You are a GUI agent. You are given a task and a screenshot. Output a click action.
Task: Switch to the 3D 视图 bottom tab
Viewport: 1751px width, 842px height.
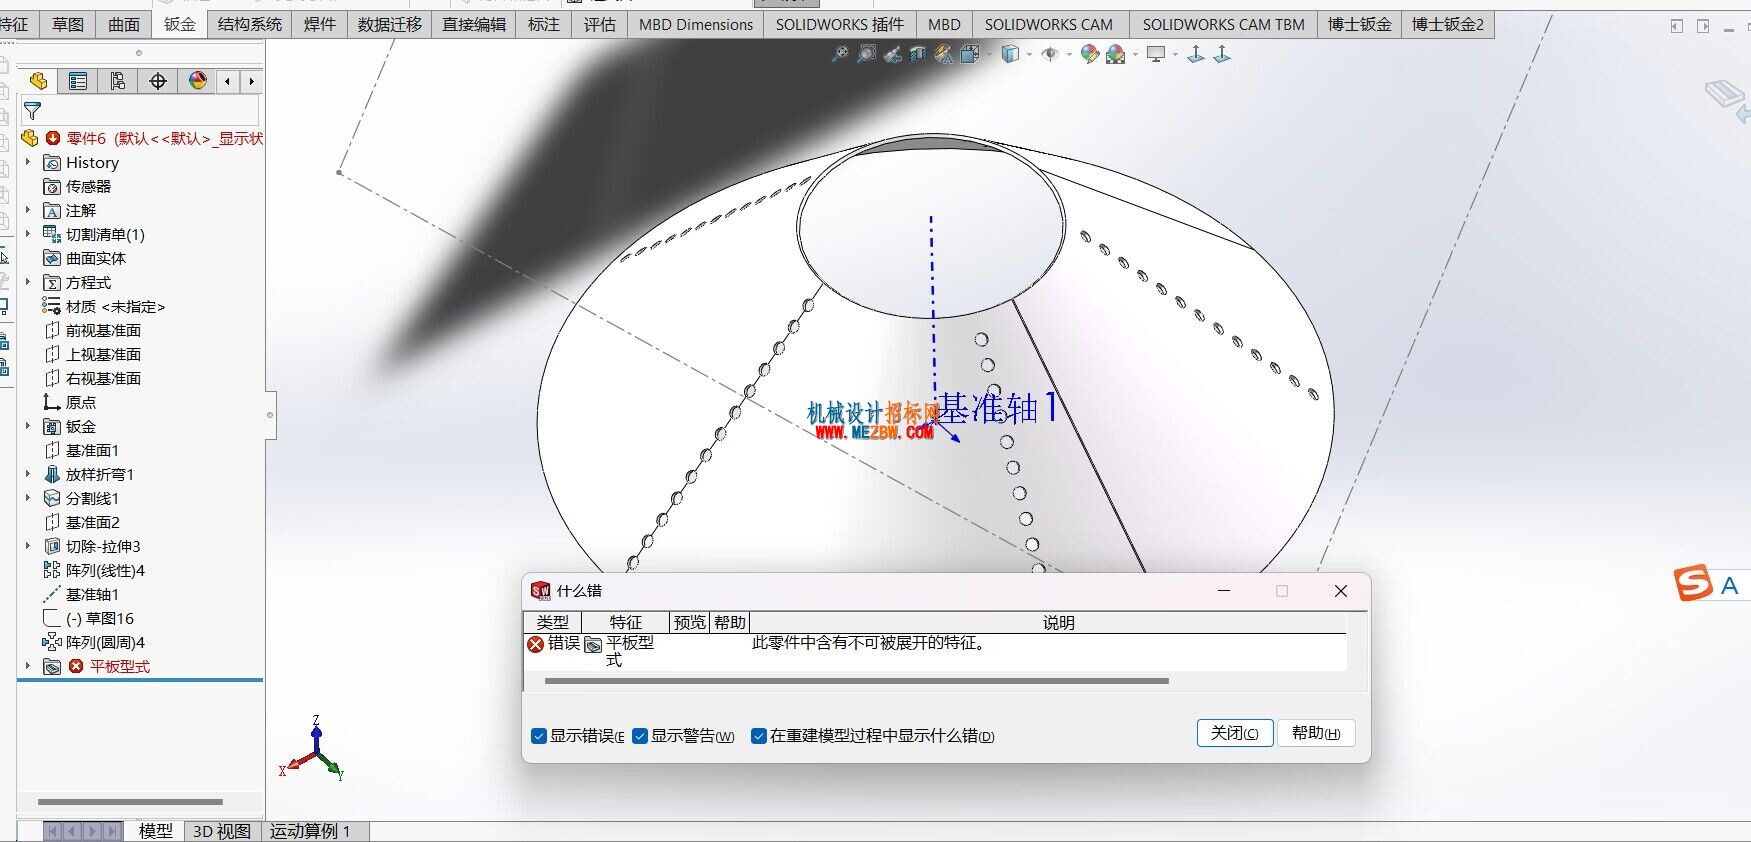click(222, 831)
